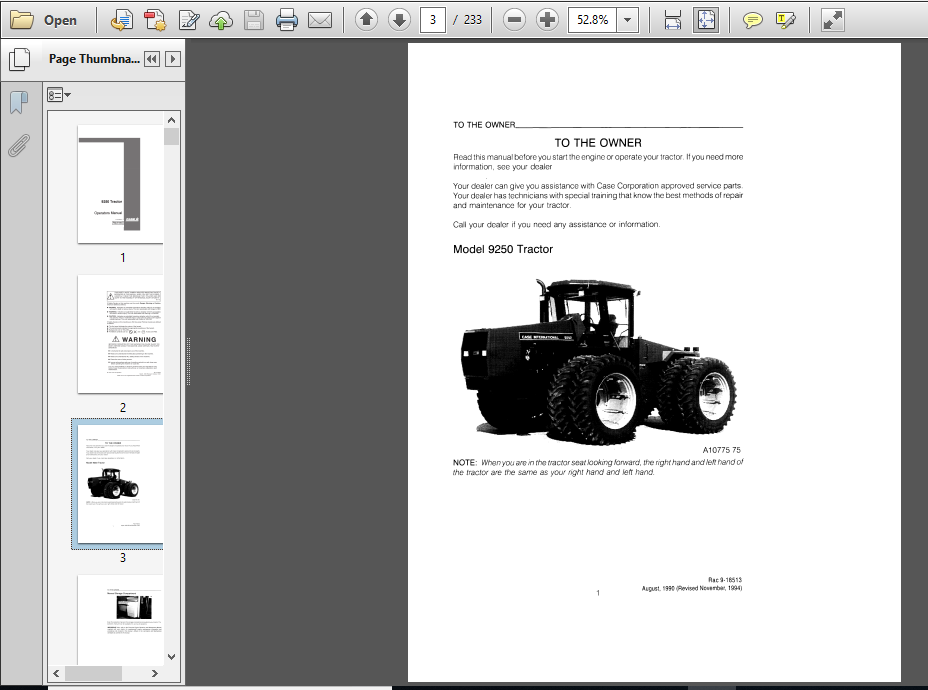Click the page number field showing 3
The height and width of the screenshot is (690, 928).
pyautogui.click(x=433, y=20)
